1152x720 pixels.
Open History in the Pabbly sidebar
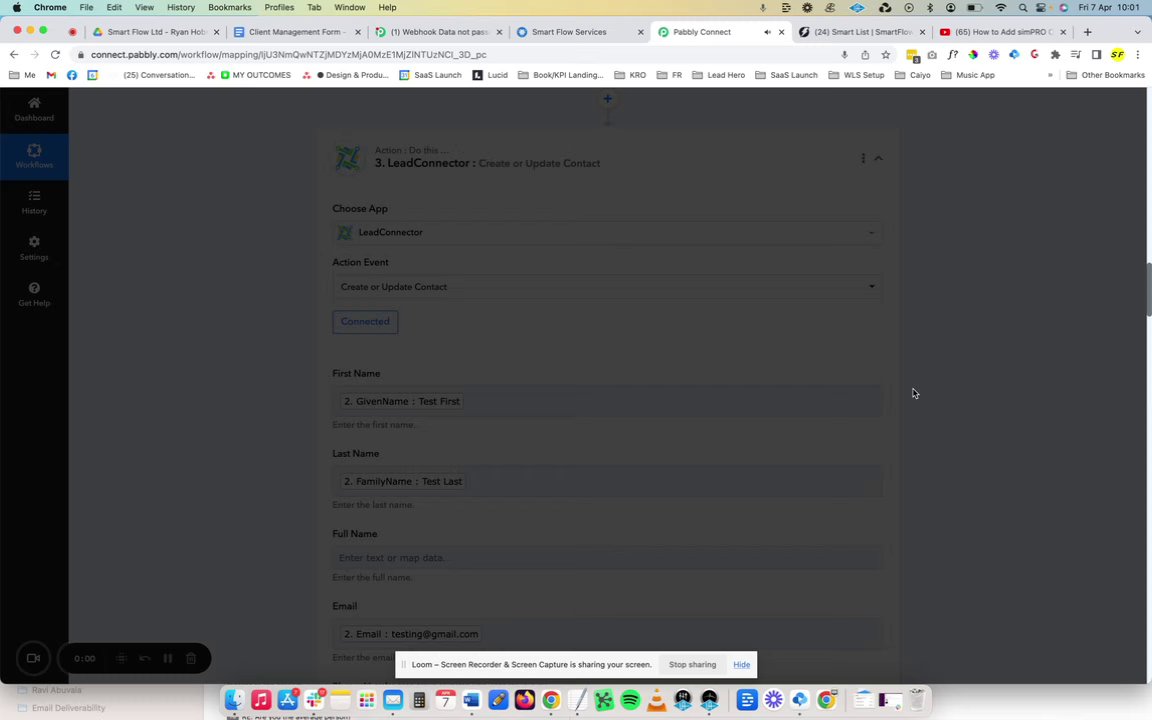coord(34,202)
